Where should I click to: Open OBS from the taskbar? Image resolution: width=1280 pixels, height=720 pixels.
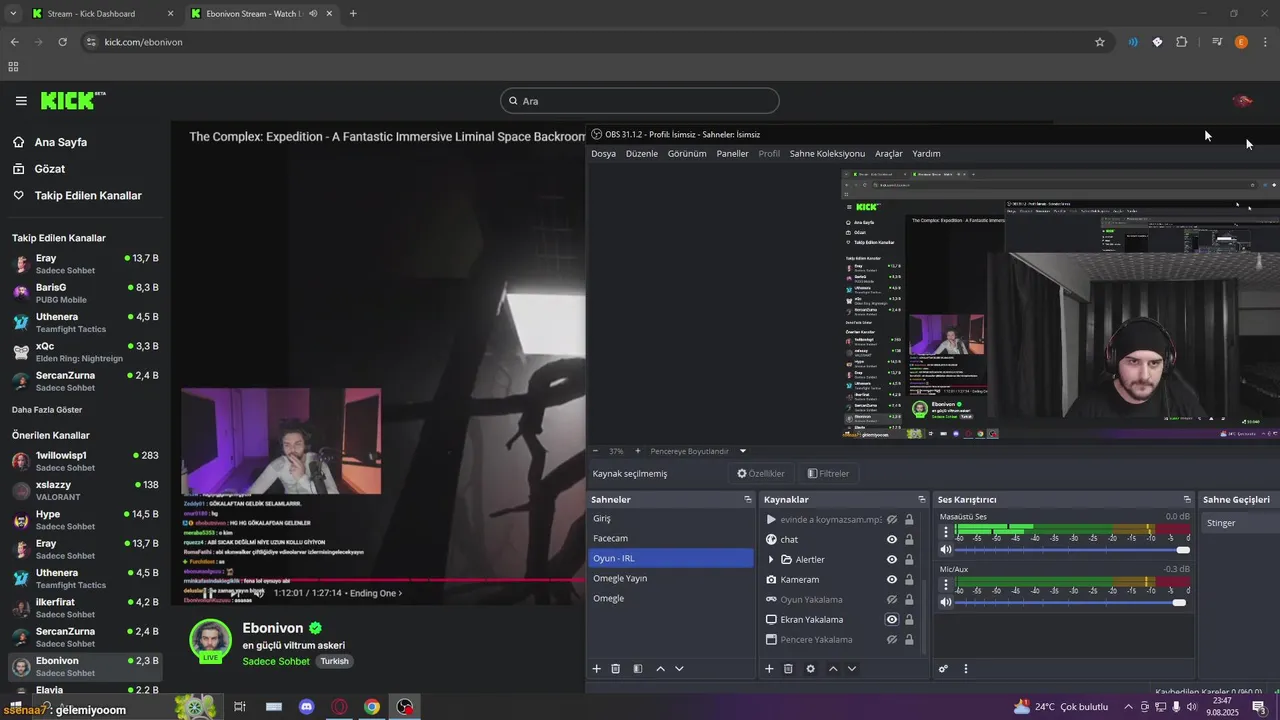click(x=405, y=707)
